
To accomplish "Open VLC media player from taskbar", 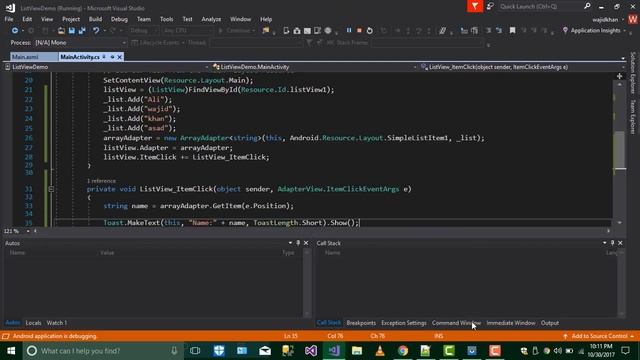I will point(380,351).
